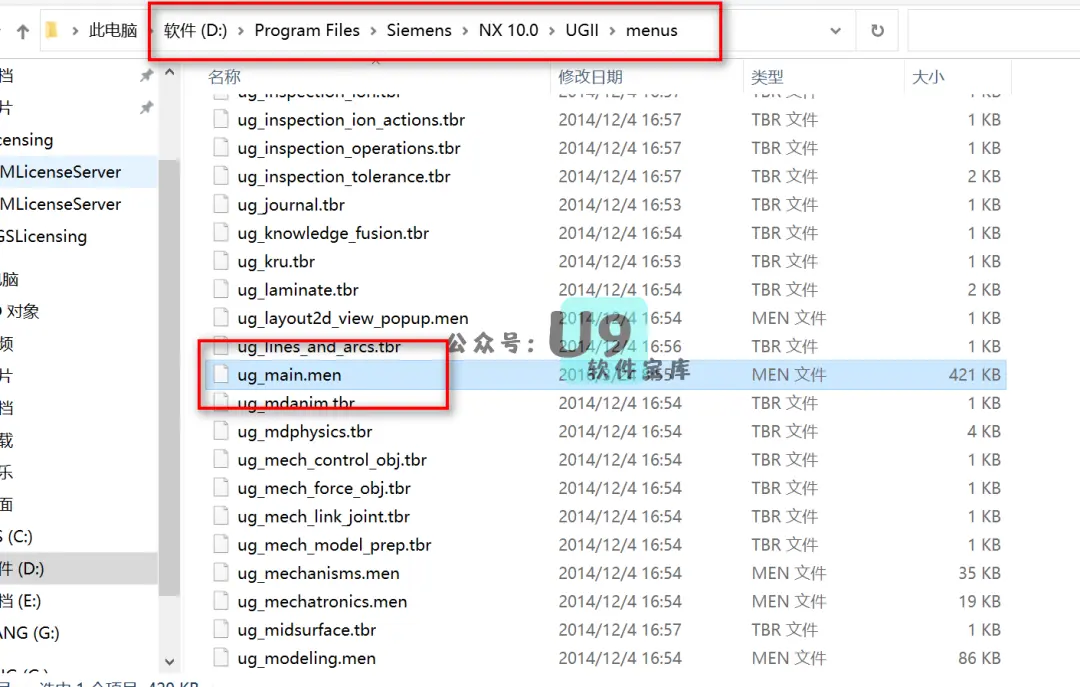This screenshot has height=687, width=1080.
Task: Click the refresh icon in the address bar
Action: click(877, 30)
